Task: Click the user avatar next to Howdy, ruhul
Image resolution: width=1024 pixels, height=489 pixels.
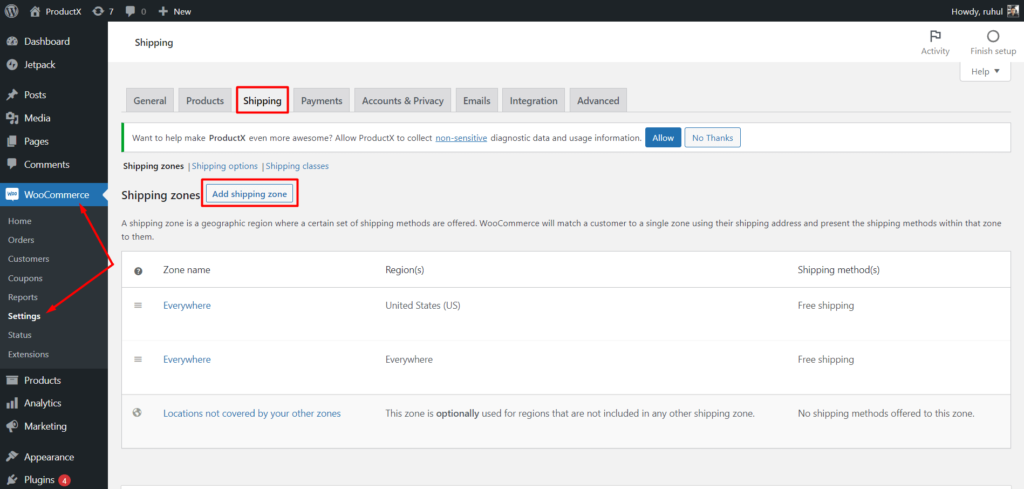Action: (1012, 11)
